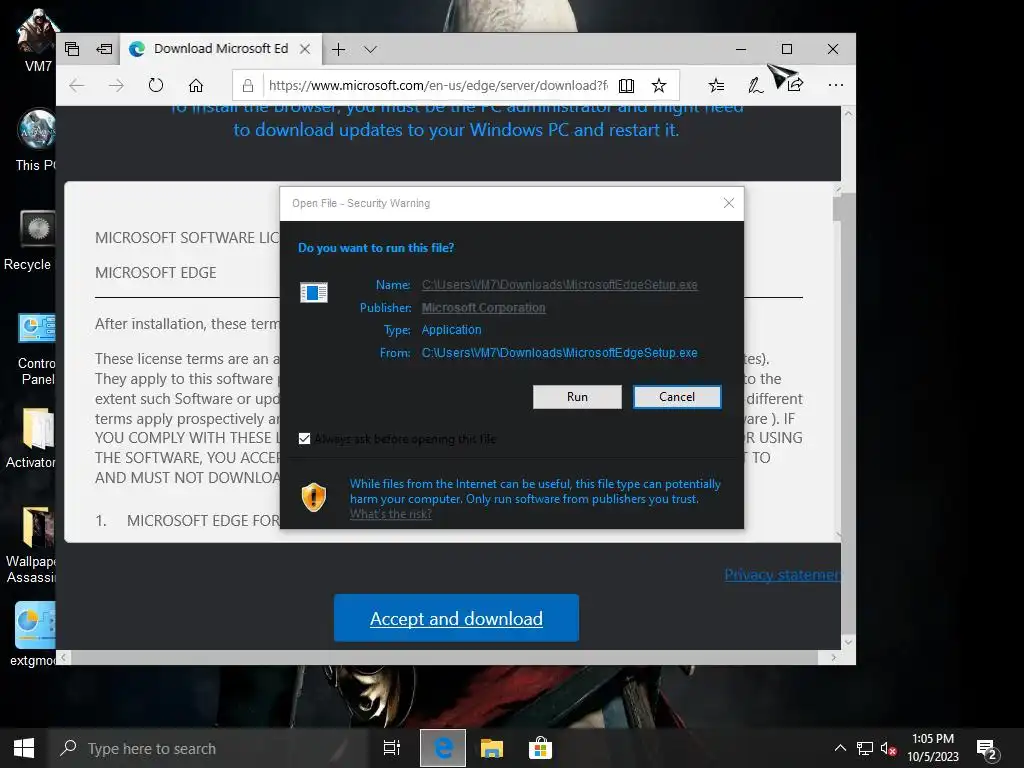Screen dimensions: 1024x768
Task: Click the application file icon in dialog
Action: (313, 293)
